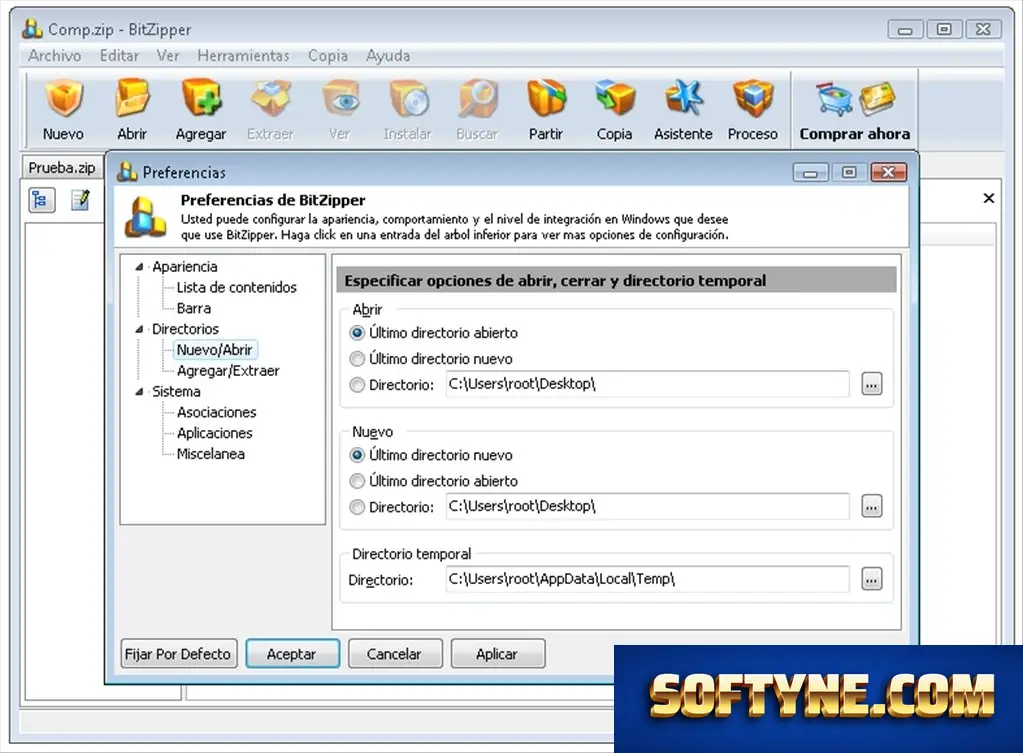Open the Herramientas menu
The height and width of the screenshot is (753, 1023).
point(243,56)
